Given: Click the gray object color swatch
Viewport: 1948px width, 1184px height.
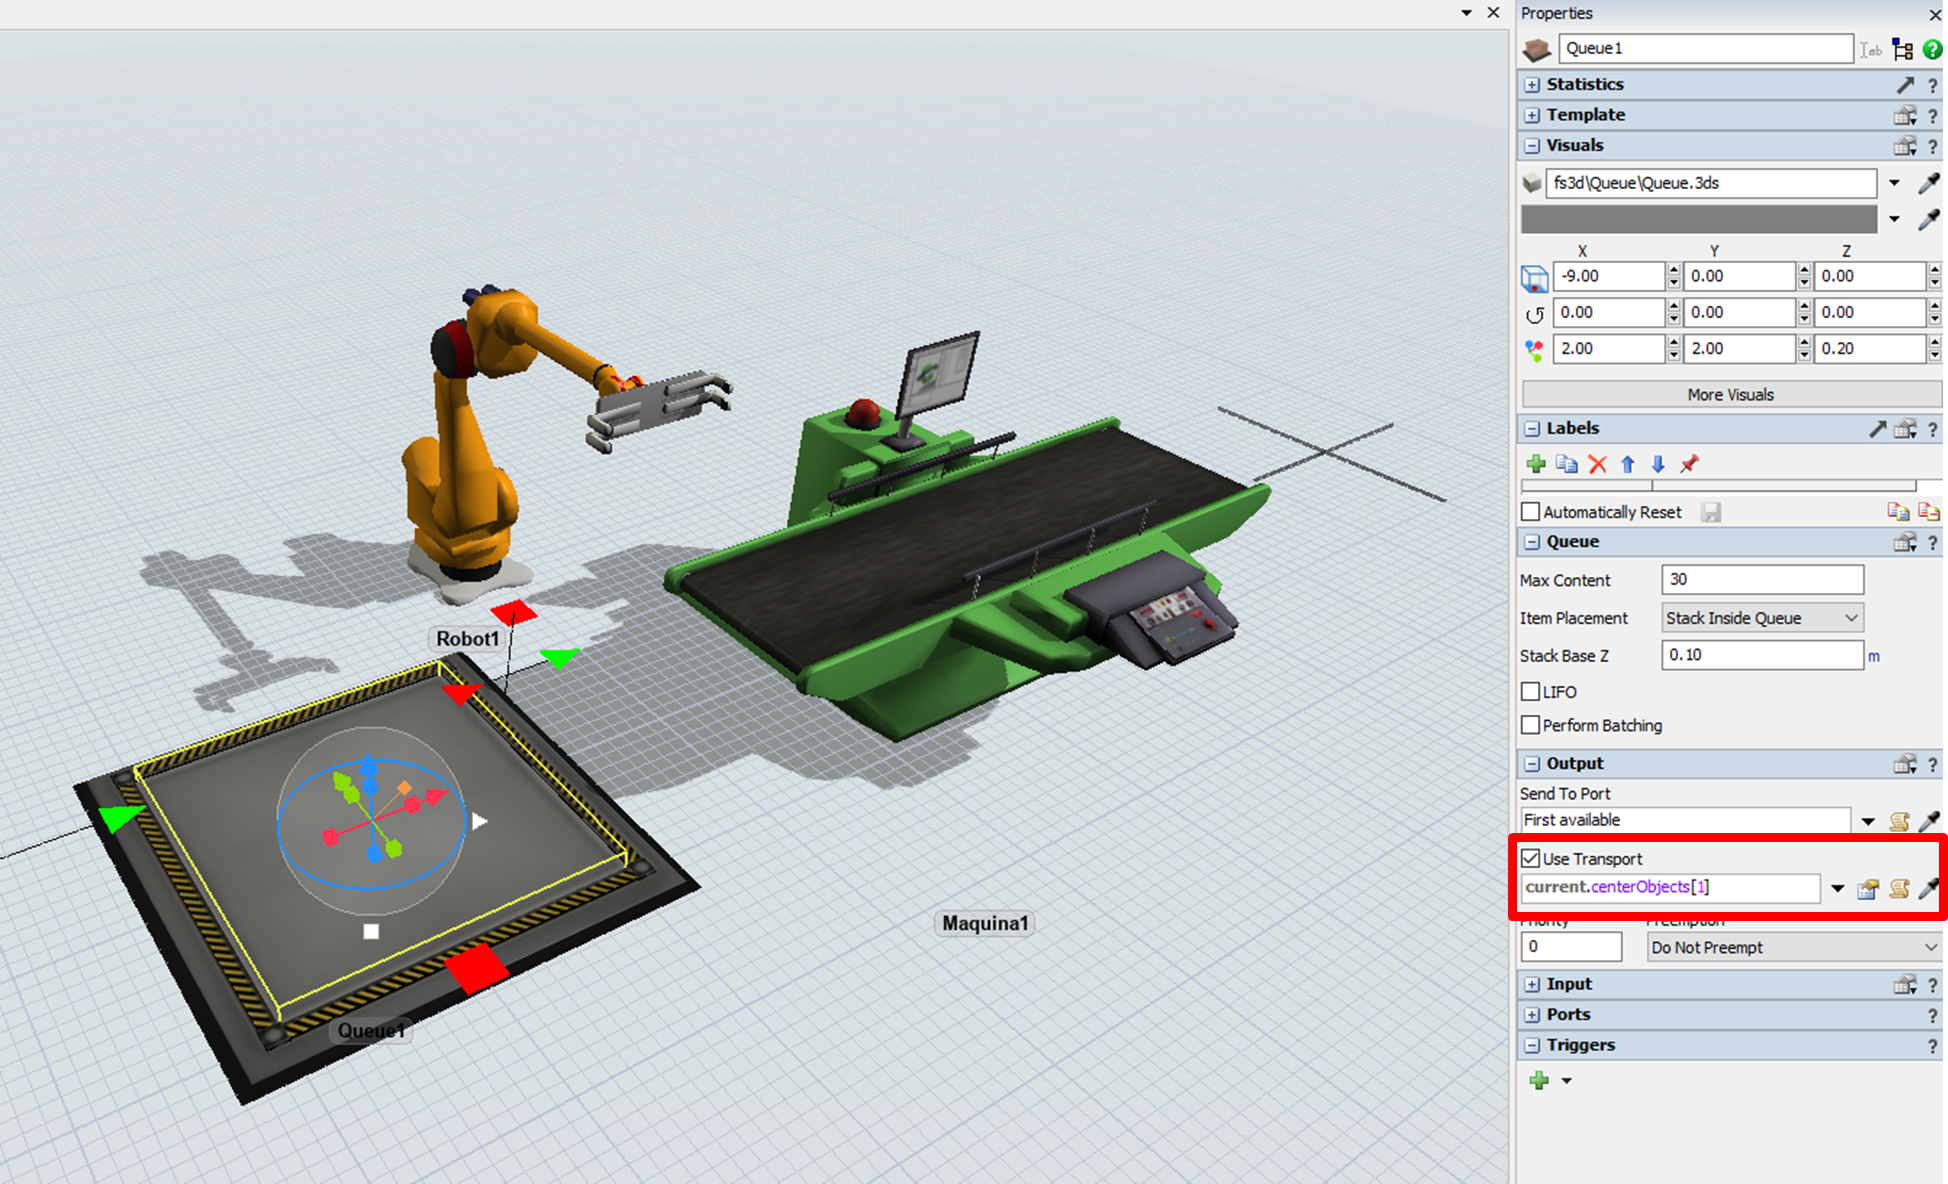Looking at the screenshot, I should pos(1698,219).
